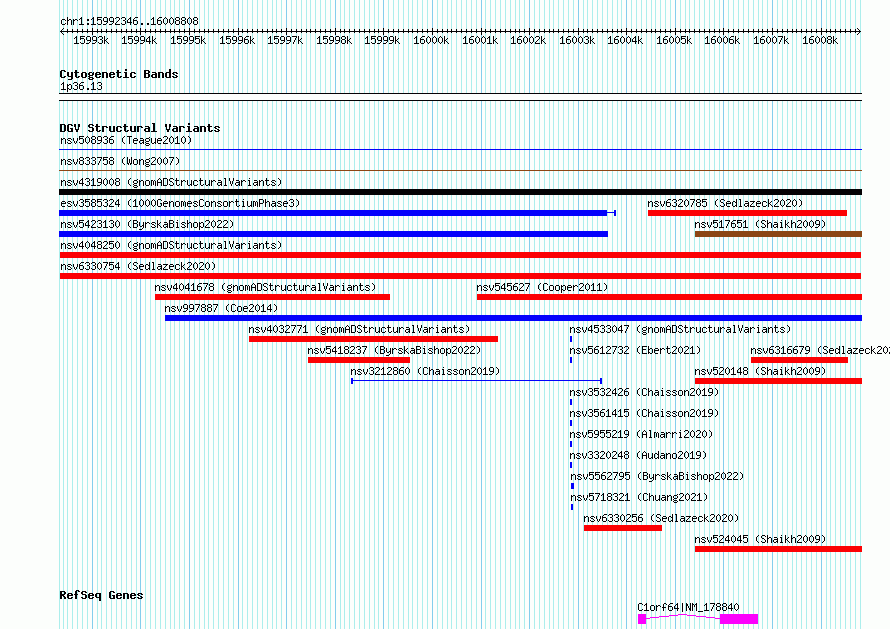Viewport: 890px width, 629px height.
Task: Click the nsv4032771 (gnomADStructuralVariants) label
Action: (359, 329)
